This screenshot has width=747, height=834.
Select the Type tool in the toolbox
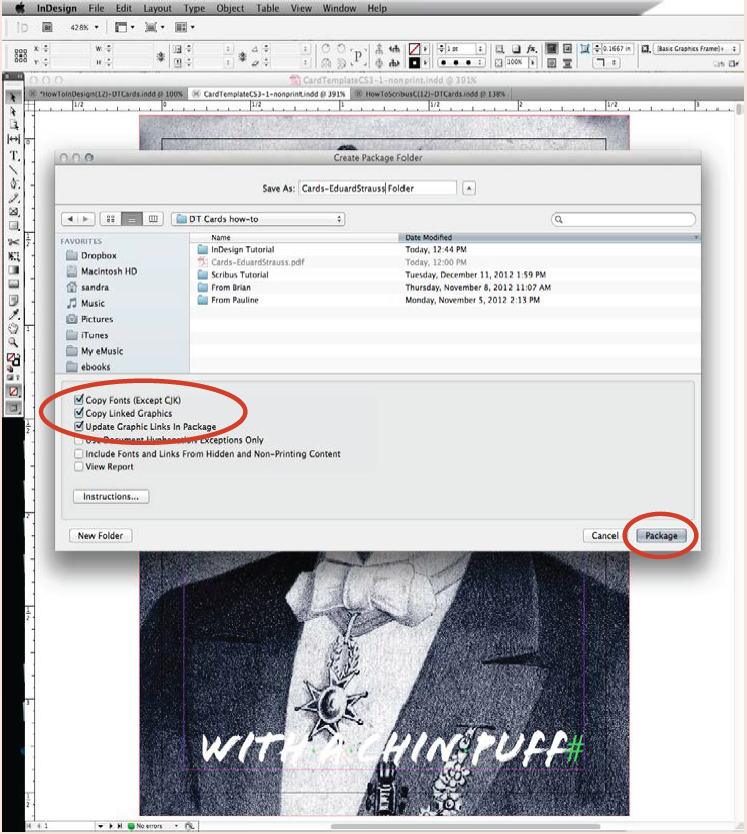pyautogui.click(x=14, y=156)
